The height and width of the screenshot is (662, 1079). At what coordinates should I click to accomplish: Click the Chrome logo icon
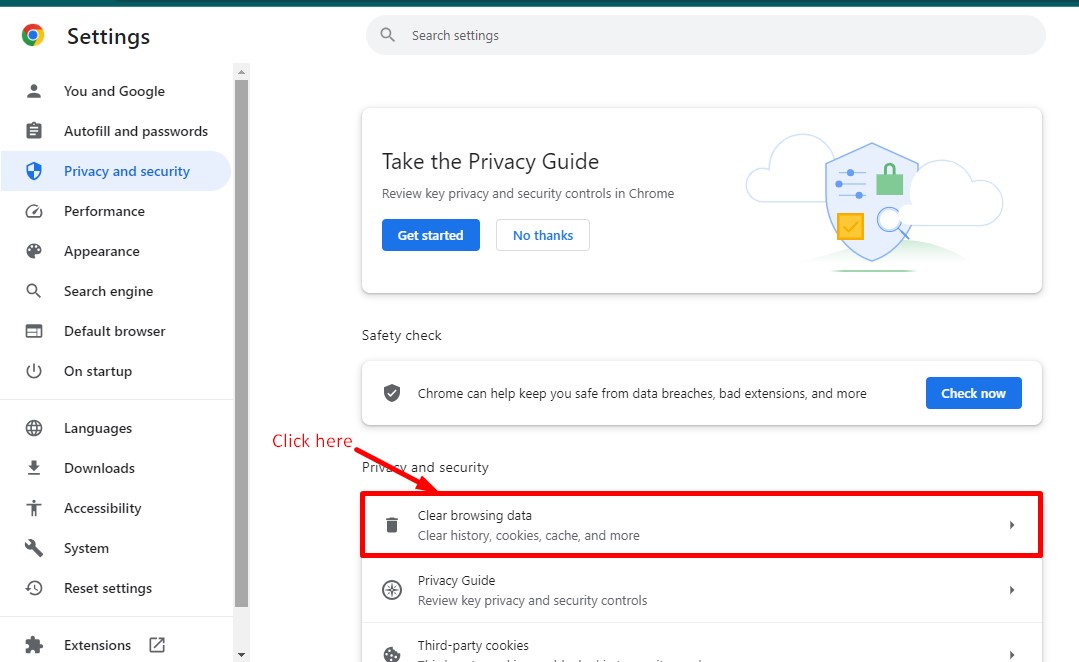pos(33,35)
